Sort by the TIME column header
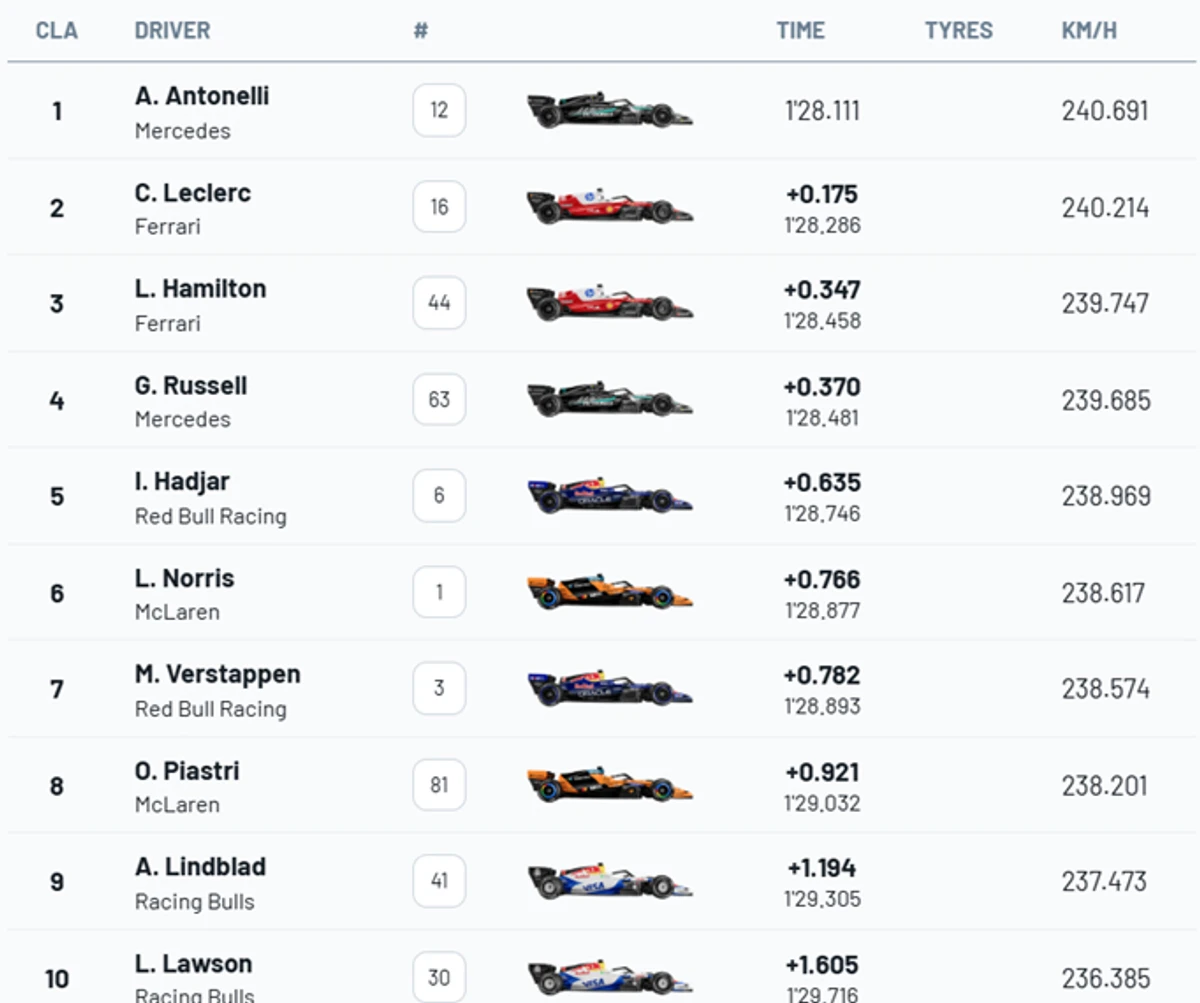The width and height of the screenshot is (1200, 1003). [801, 30]
